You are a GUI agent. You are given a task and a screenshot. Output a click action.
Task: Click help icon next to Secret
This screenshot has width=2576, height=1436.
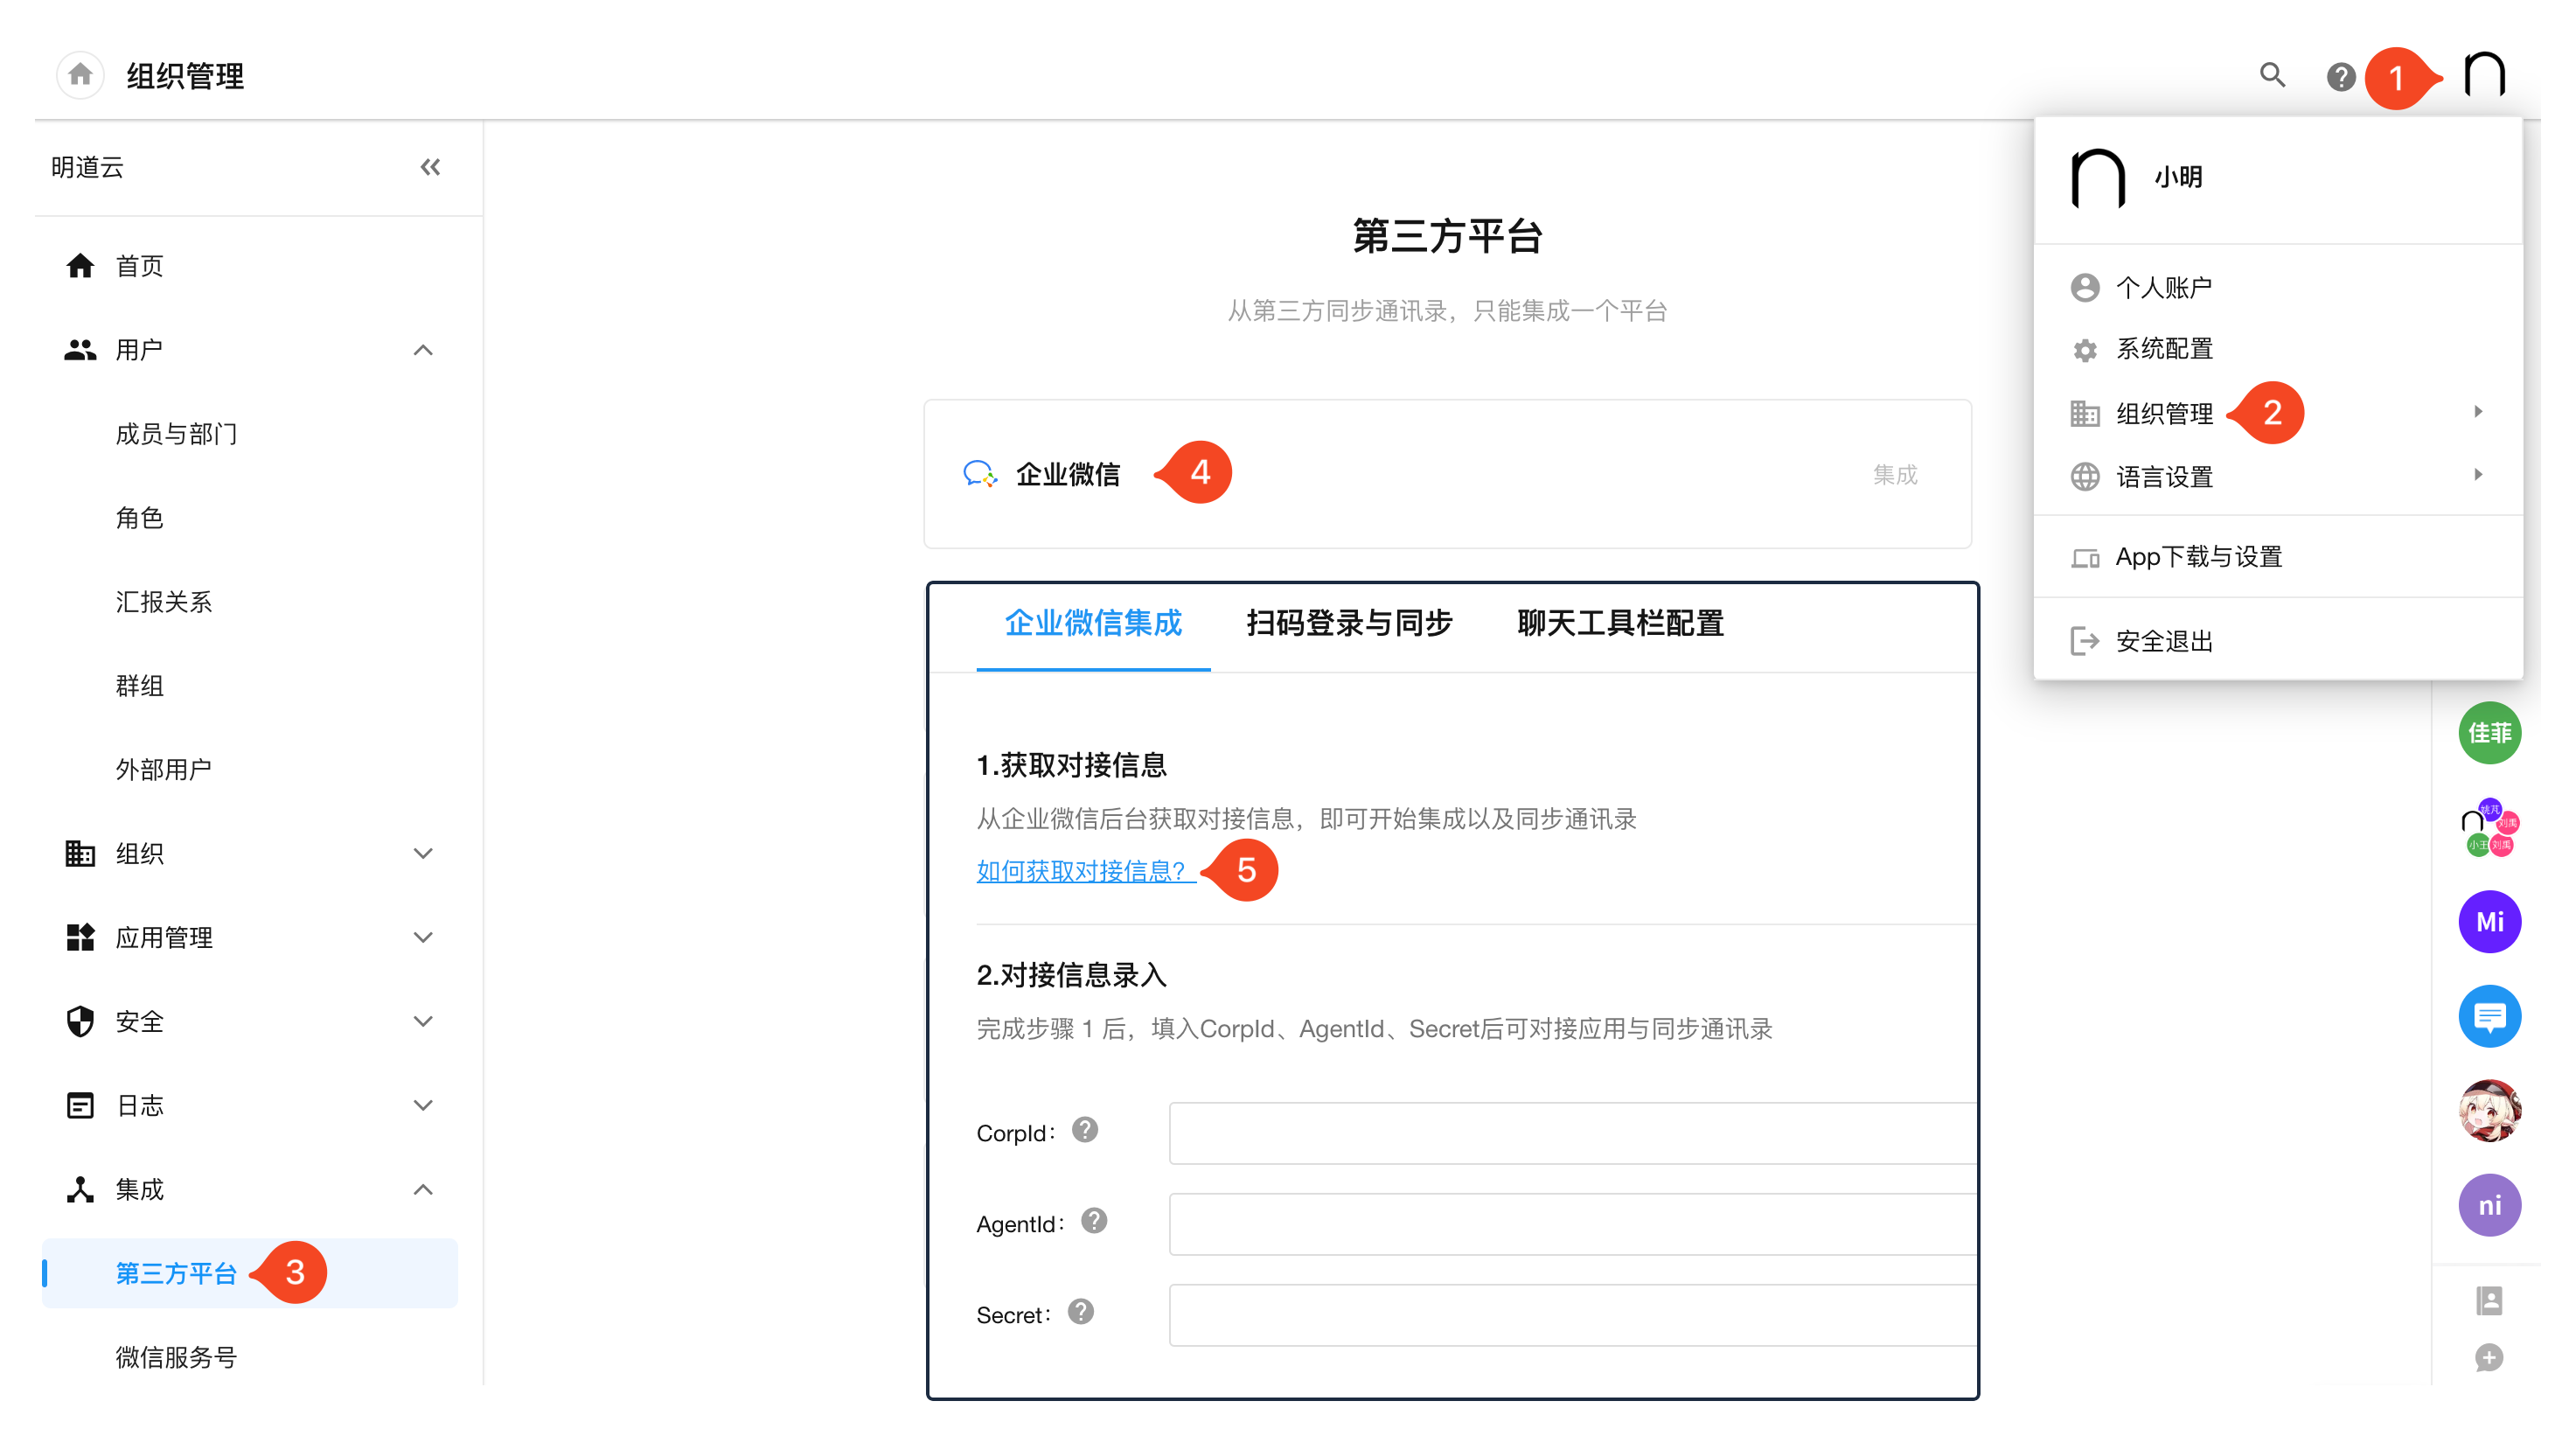point(1080,1312)
